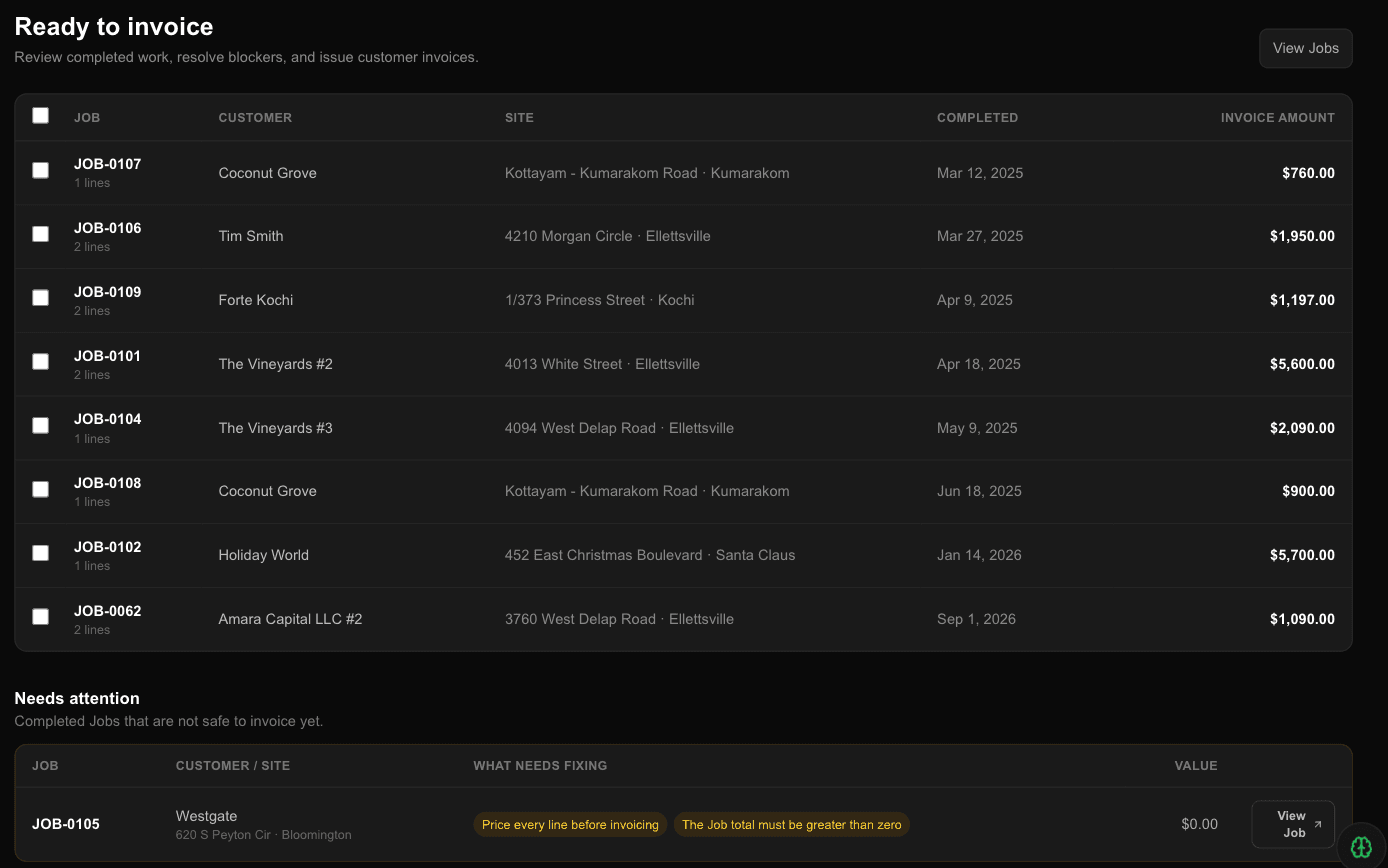This screenshot has width=1388, height=868.
Task: Open job JOB-0062
Action: click(107, 611)
